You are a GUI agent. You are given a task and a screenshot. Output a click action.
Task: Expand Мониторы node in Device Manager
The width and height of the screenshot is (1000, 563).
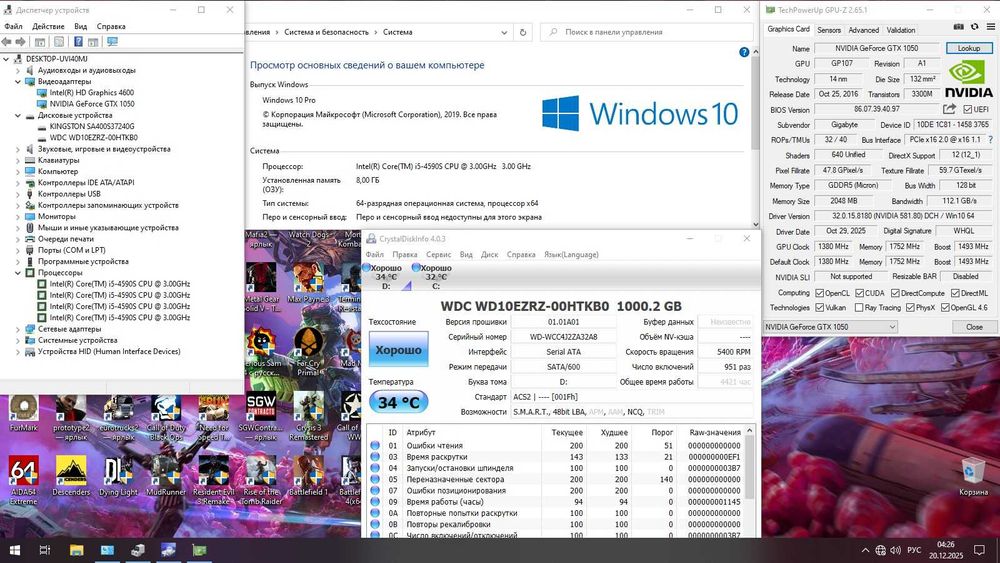(x=18, y=217)
